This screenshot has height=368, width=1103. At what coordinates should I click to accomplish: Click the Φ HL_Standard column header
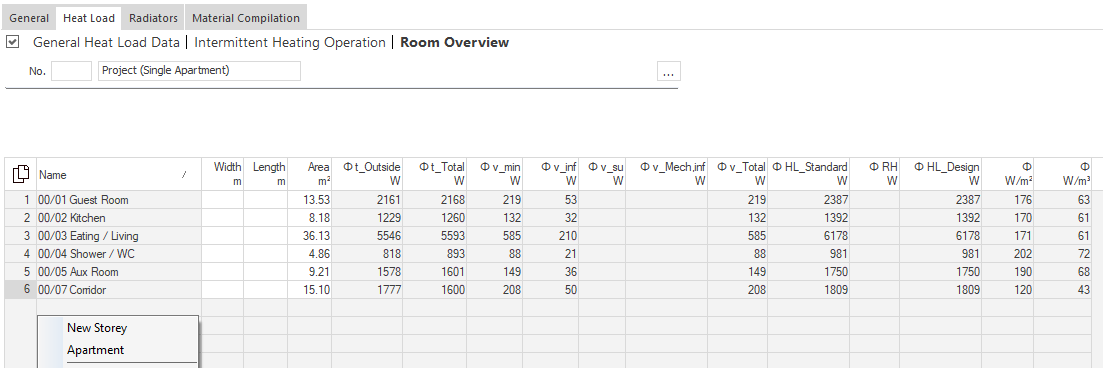[808, 174]
